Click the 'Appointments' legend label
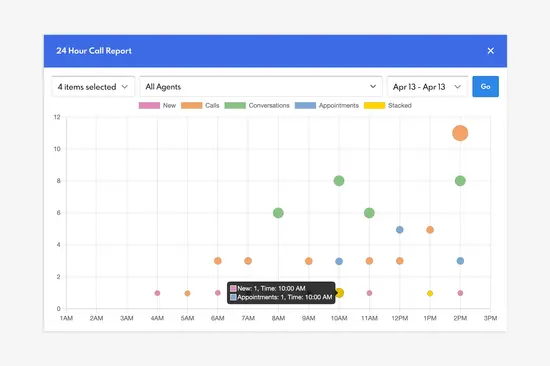This screenshot has height=366, width=550. (x=338, y=106)
